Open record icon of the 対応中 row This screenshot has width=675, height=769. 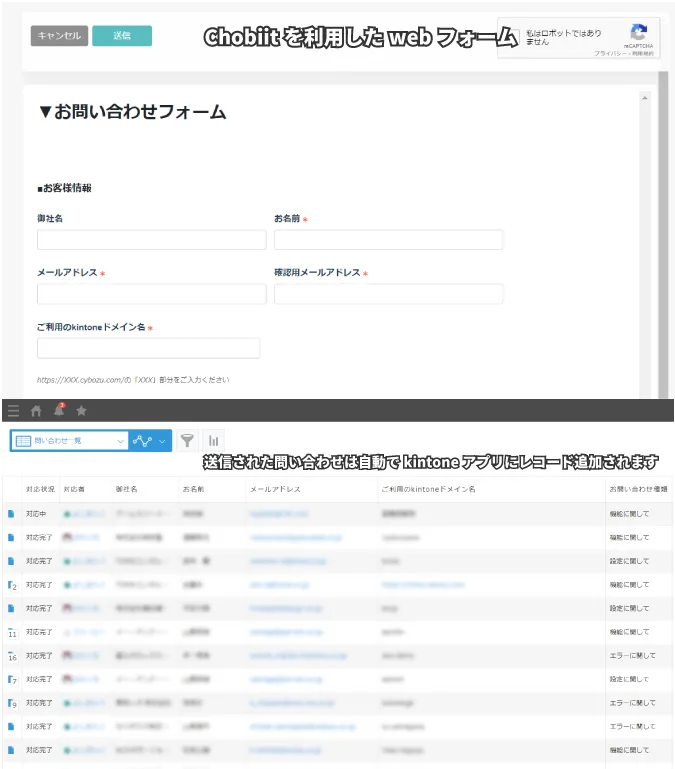11,514
